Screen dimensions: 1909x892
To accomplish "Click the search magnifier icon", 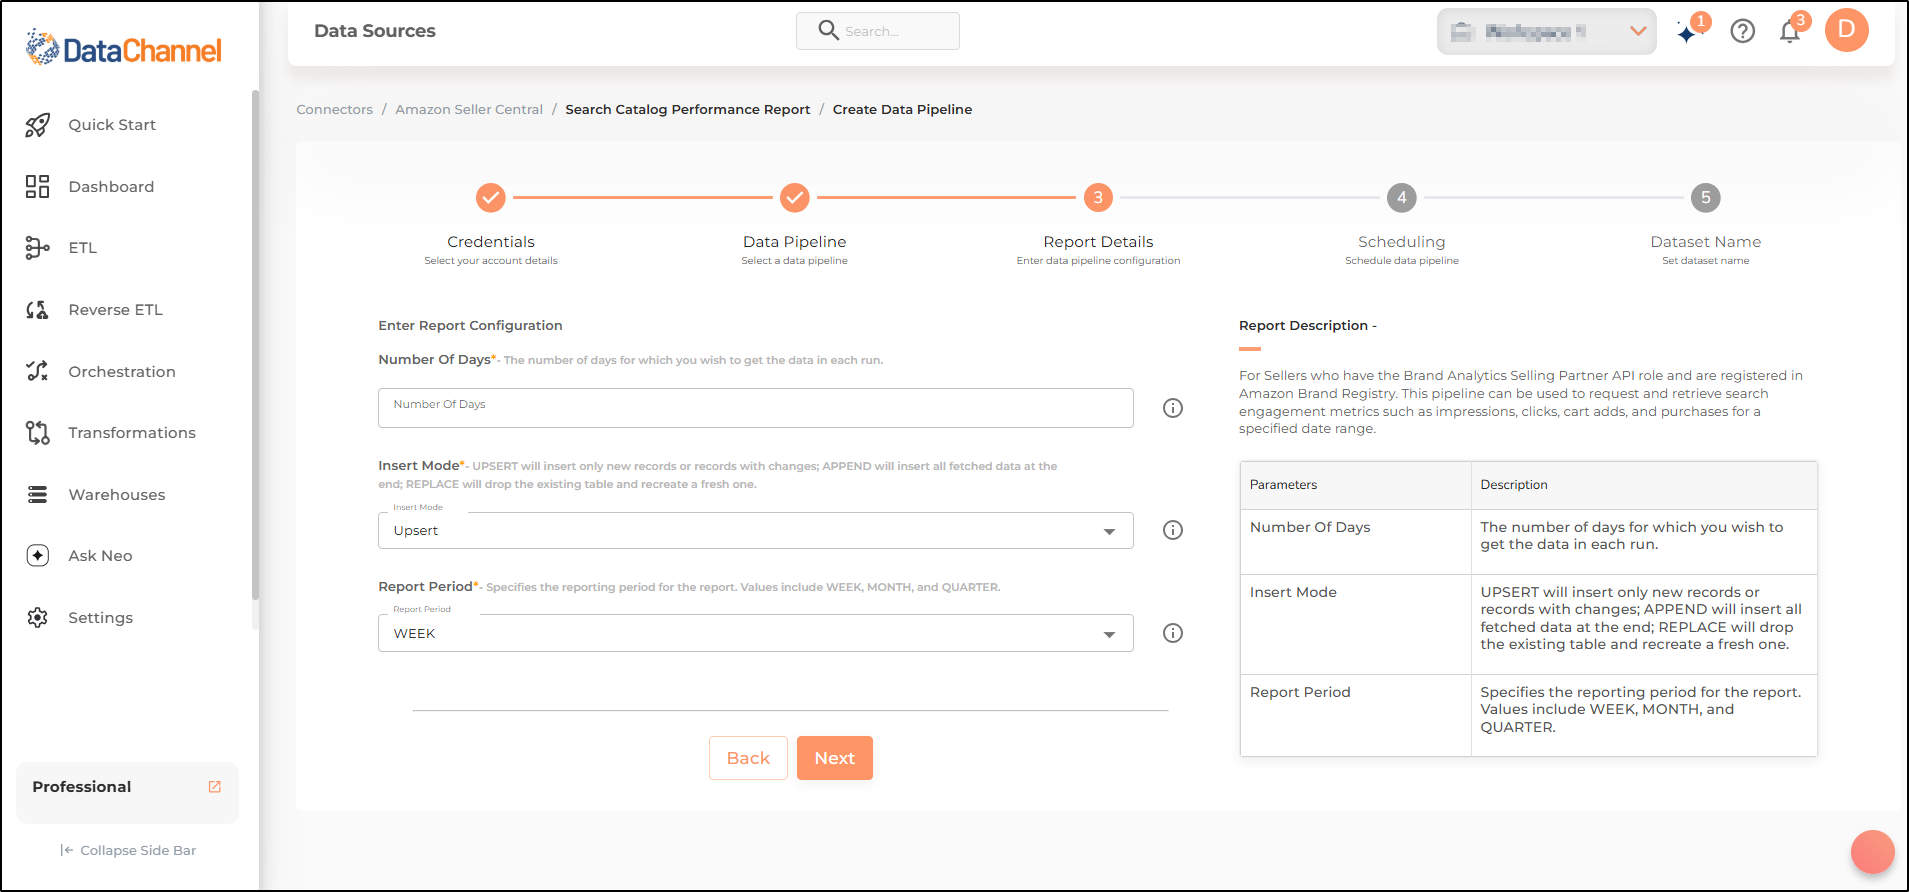I will [828, 30].
